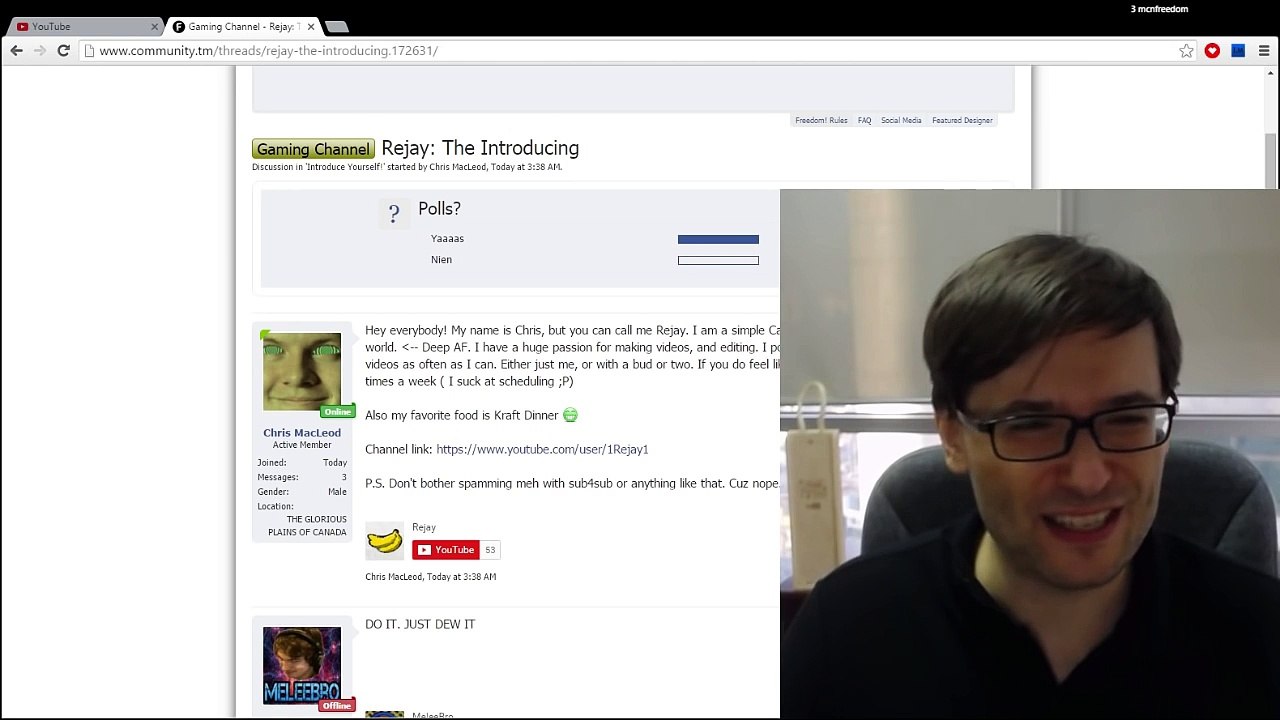Click the browser back arrow
The image size is (1280, 720).
tap(17, 50)
